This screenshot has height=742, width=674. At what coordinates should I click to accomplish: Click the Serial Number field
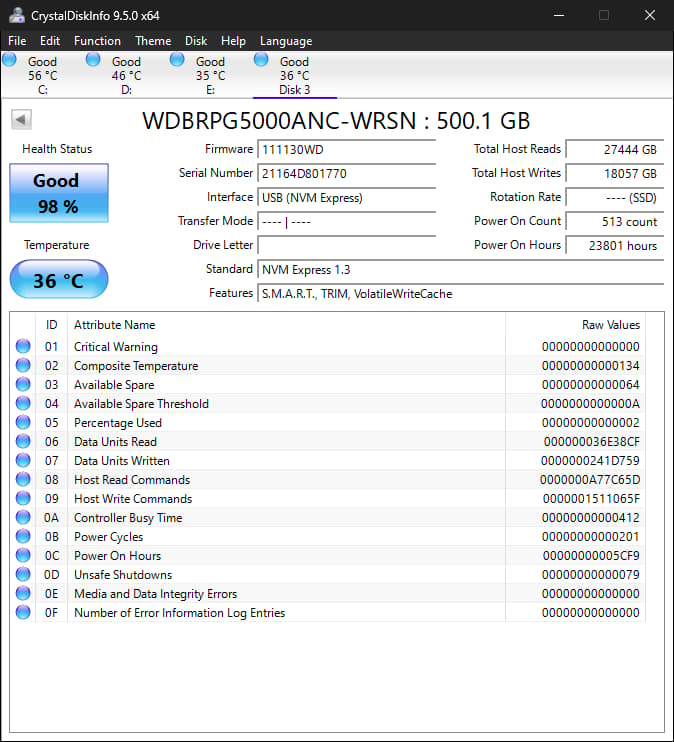(x=346, y=174)
